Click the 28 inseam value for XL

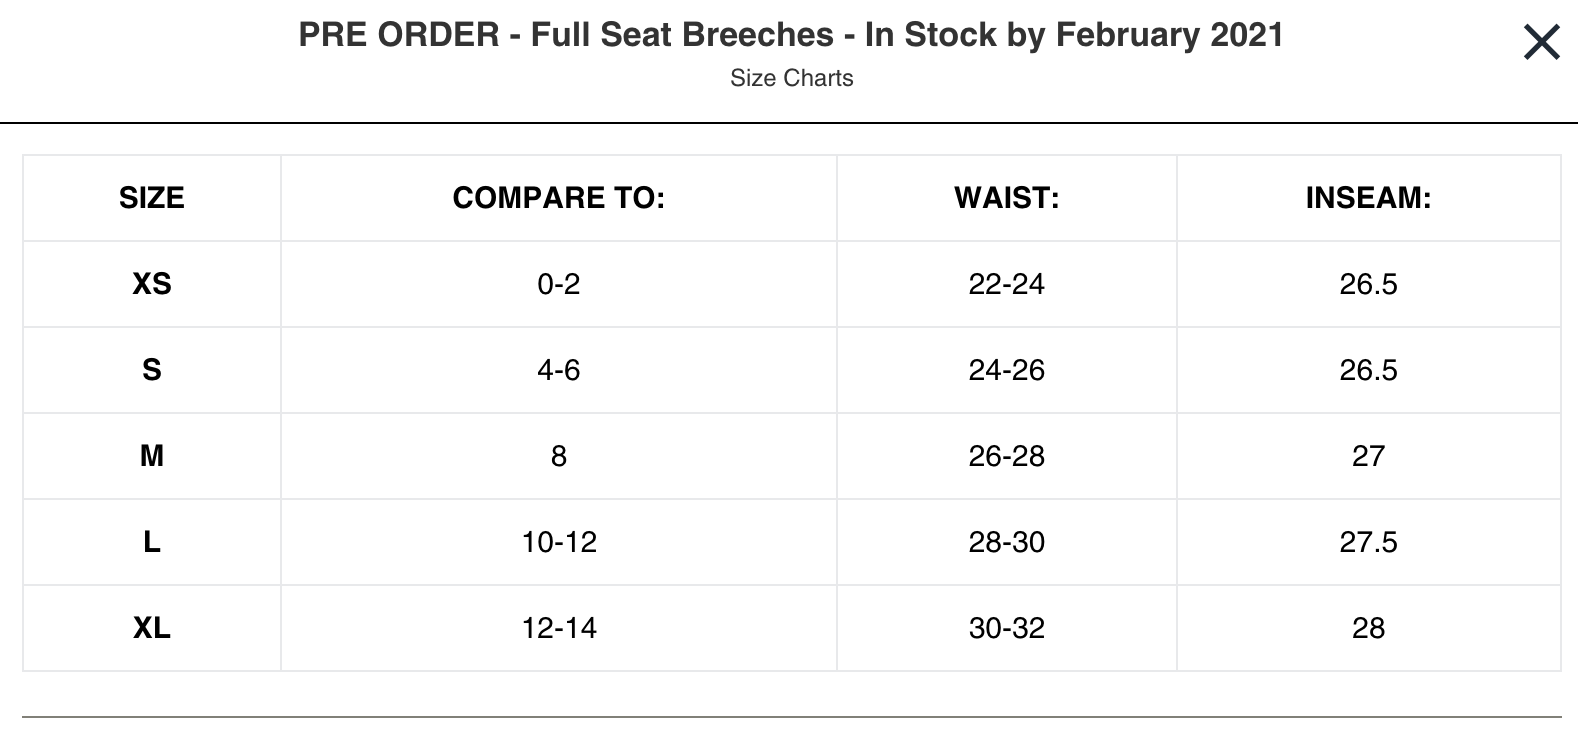point(1368,628)
